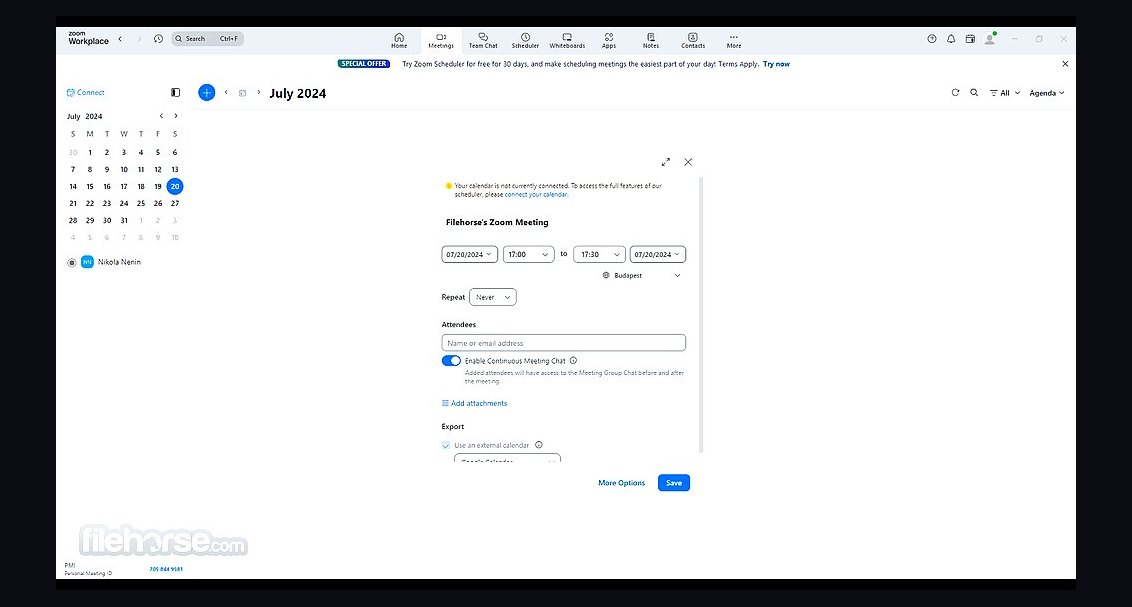Collapse the sidebar panel icon
Image resolution: width=1132 pixels, height=607 pixels.
(175, 92)
